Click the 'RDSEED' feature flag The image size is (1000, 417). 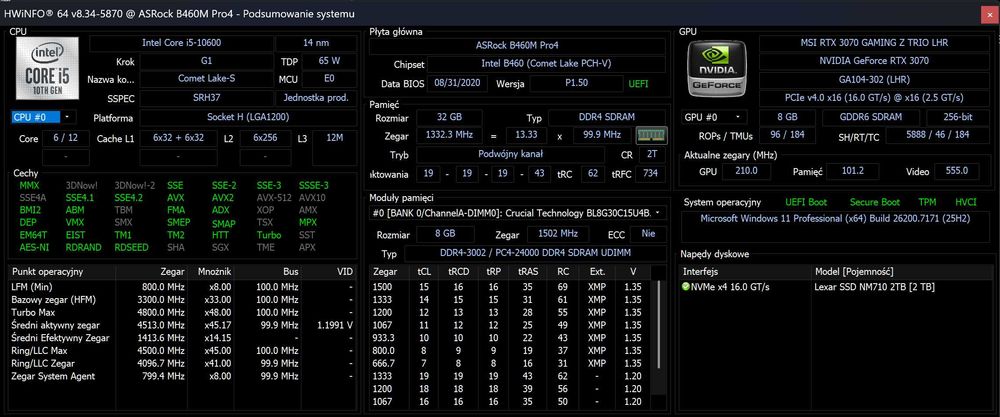[x=133, y=247]
